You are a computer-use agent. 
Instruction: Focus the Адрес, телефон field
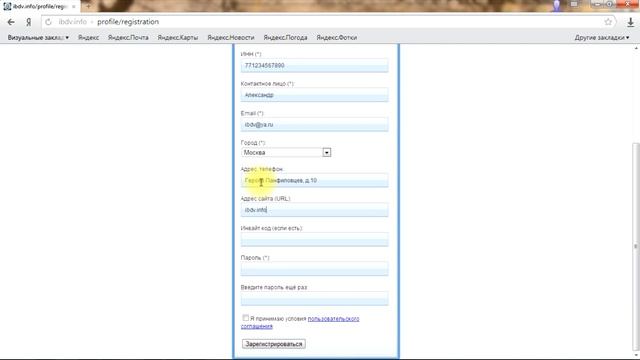tap(314, 180)
